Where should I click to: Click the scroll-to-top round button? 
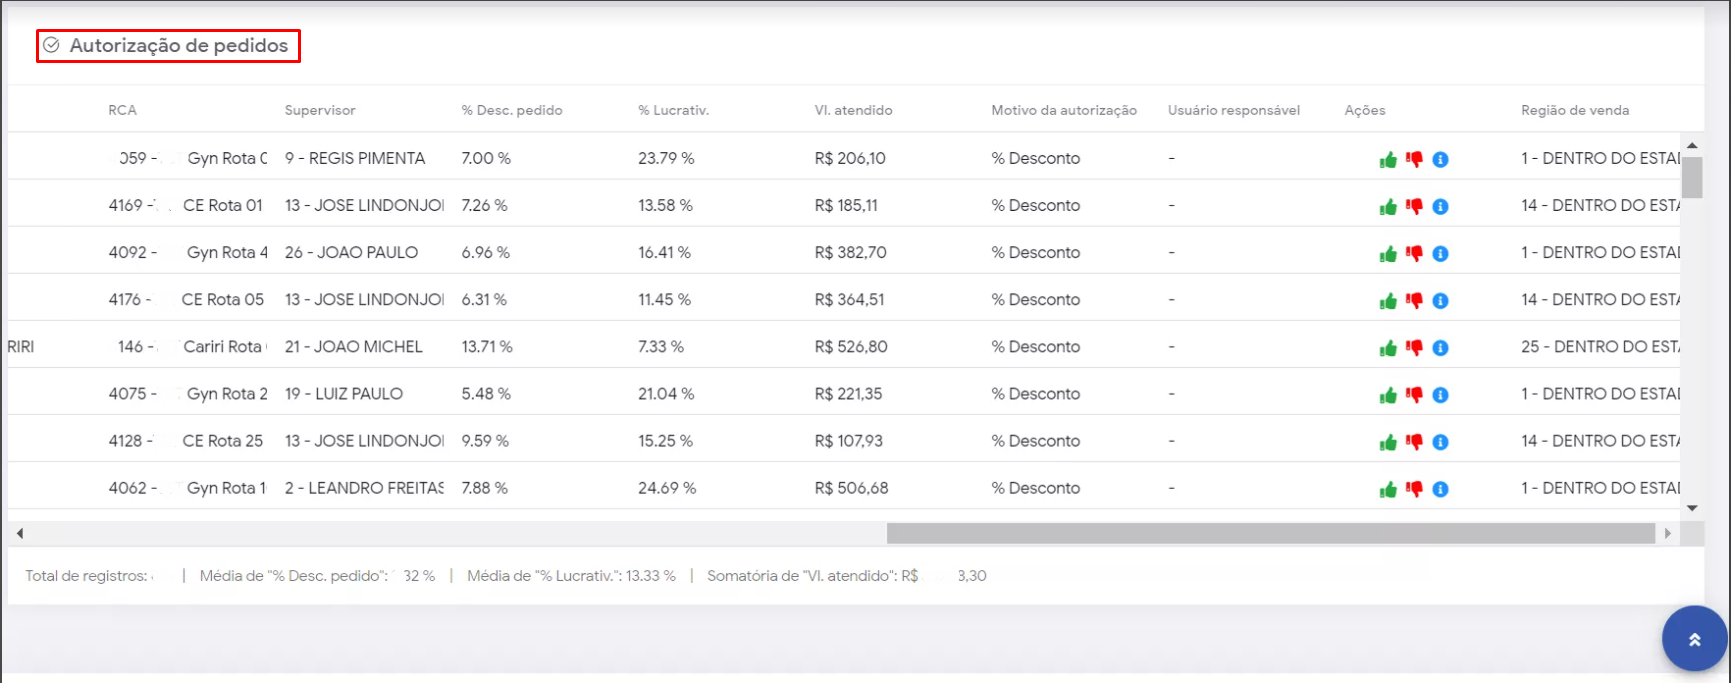pyautogui.click(x=1694, y=639)
